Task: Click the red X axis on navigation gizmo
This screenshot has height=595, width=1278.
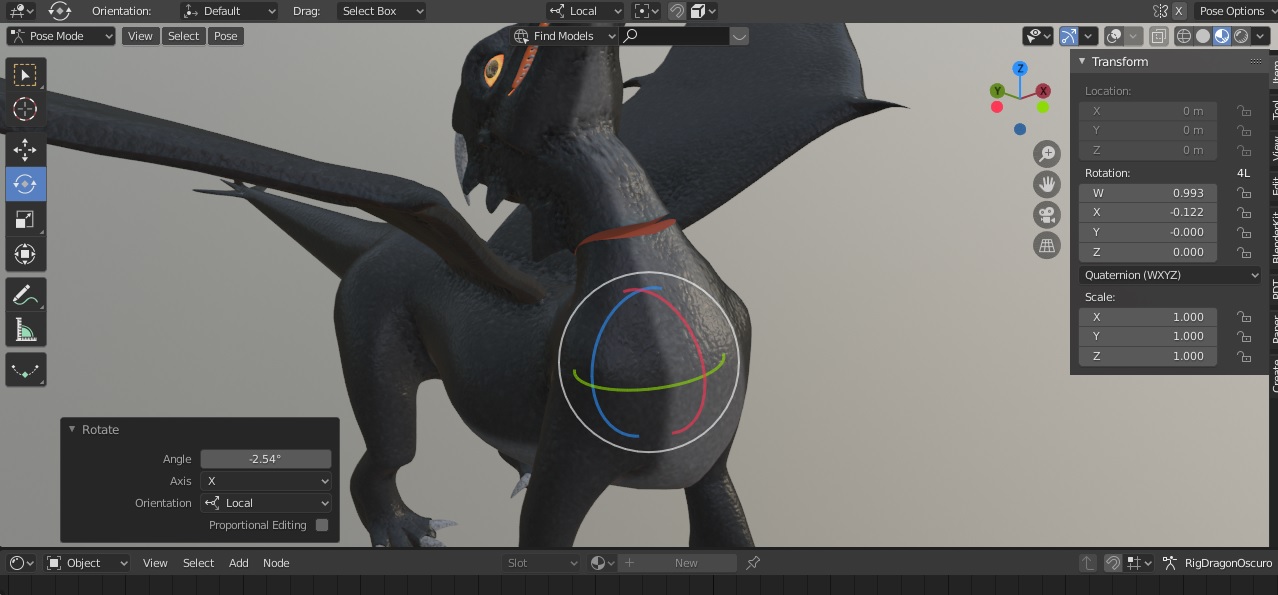Action: [1043, 91]
